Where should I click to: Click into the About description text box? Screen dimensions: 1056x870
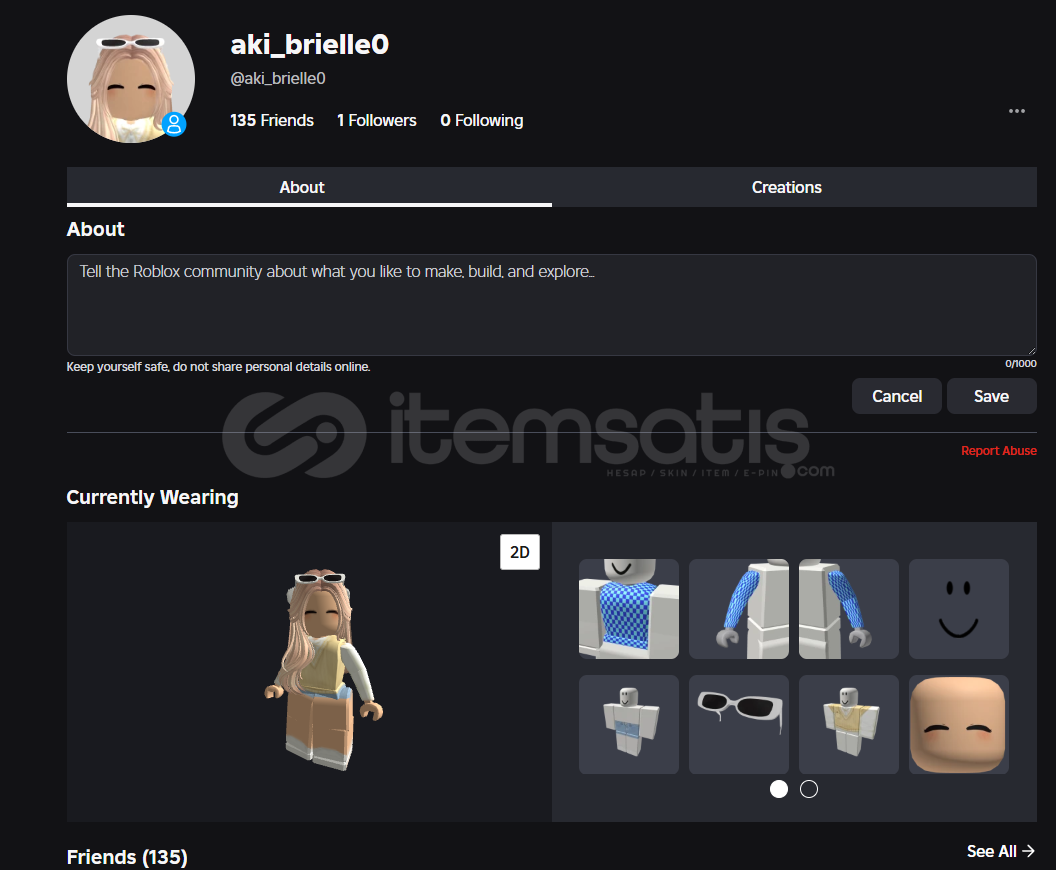550,305
